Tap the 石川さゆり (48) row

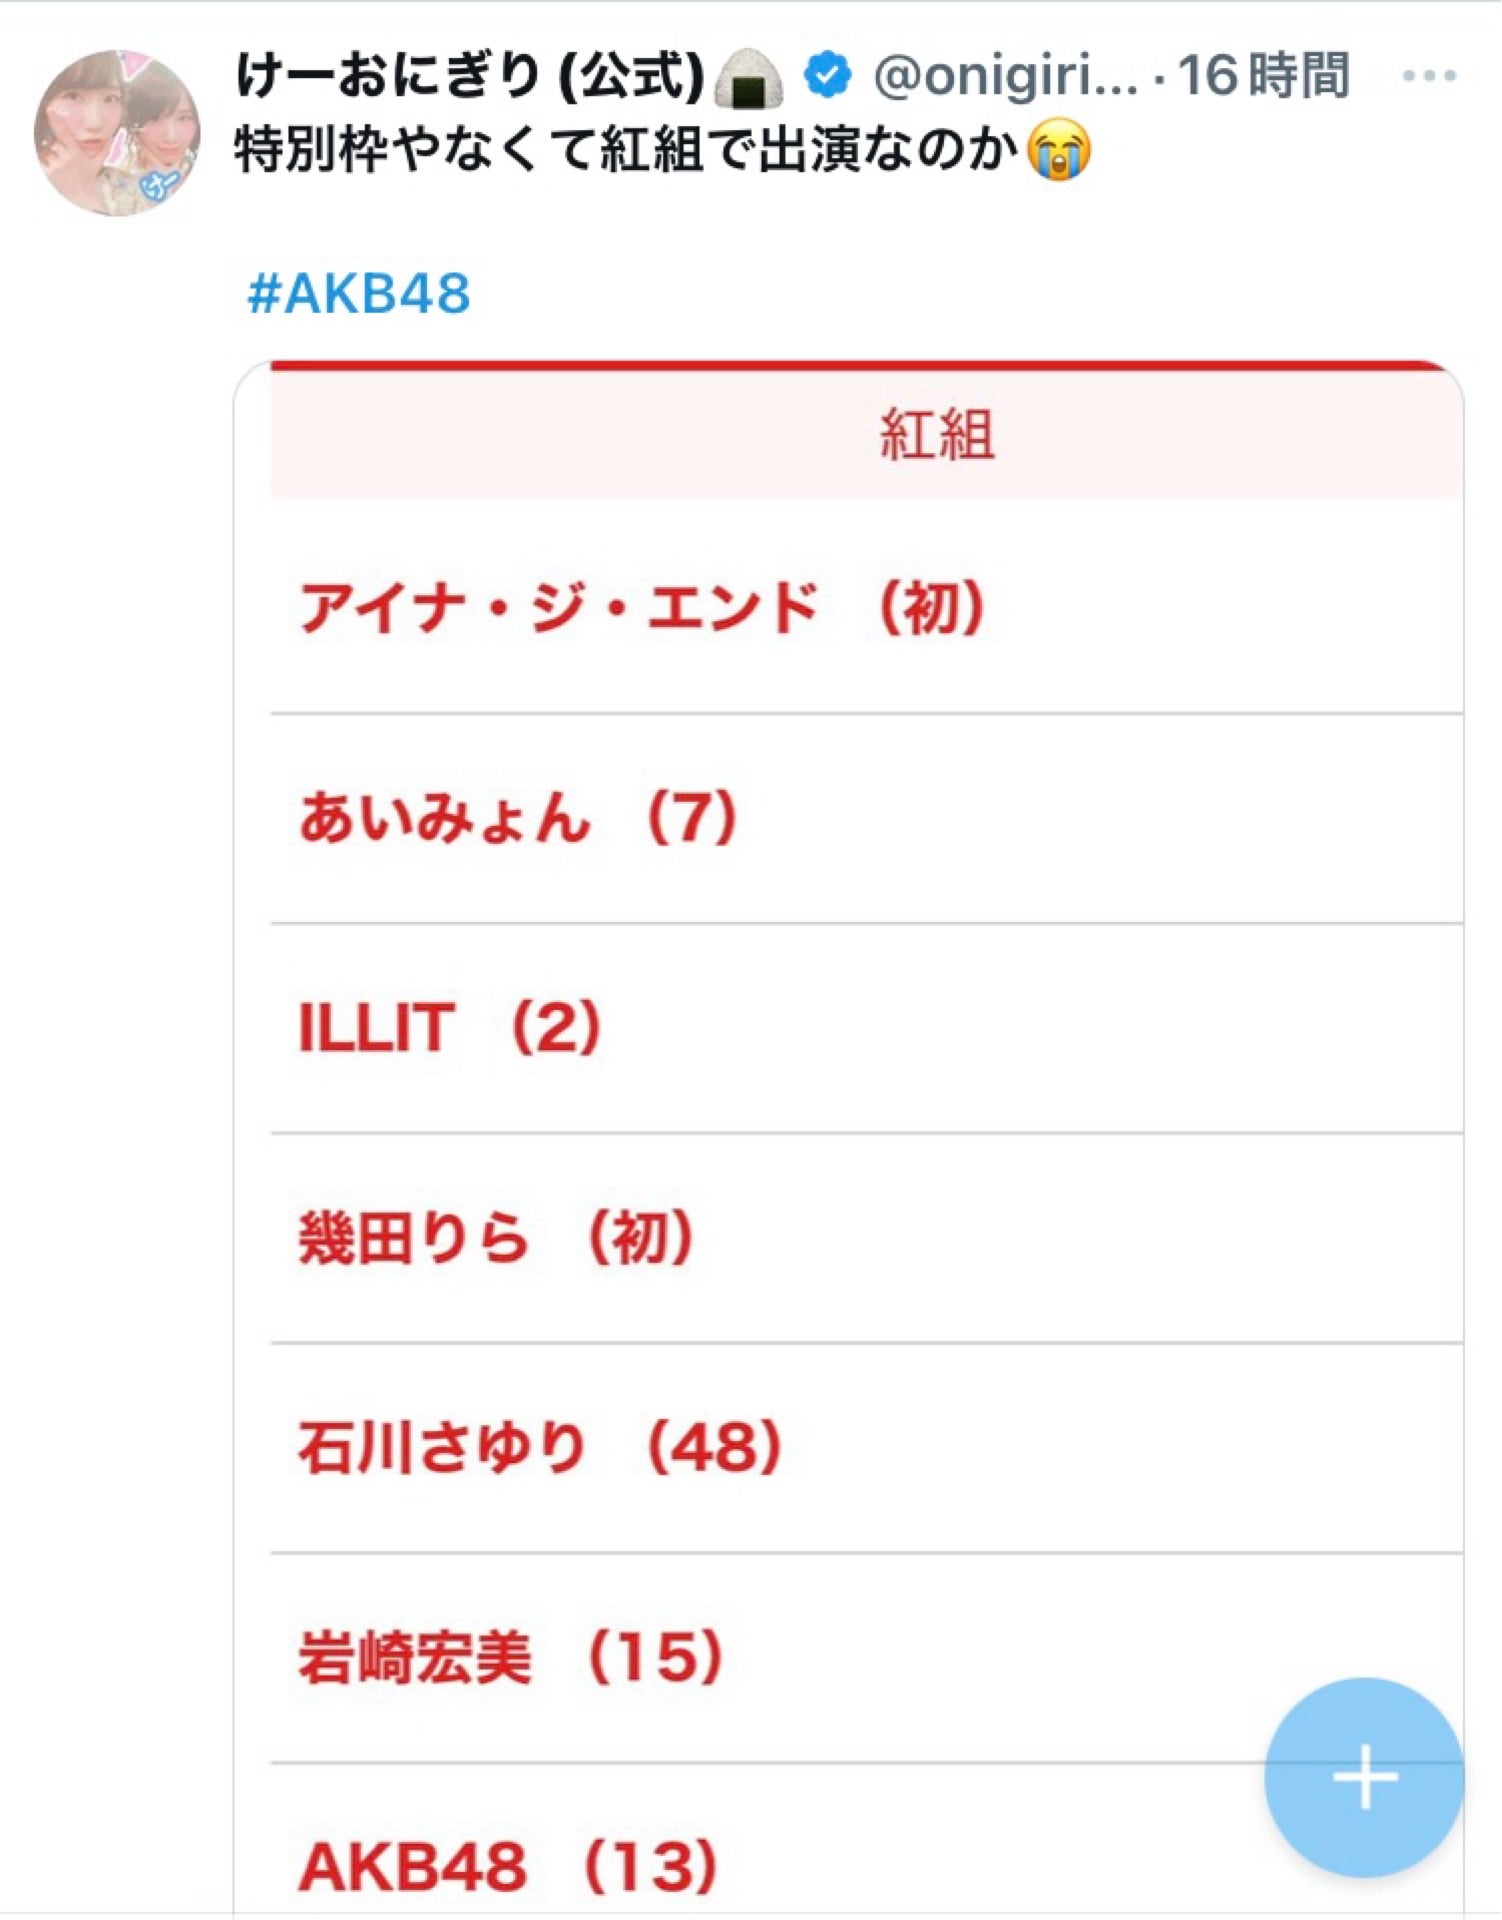[540, 1447]
